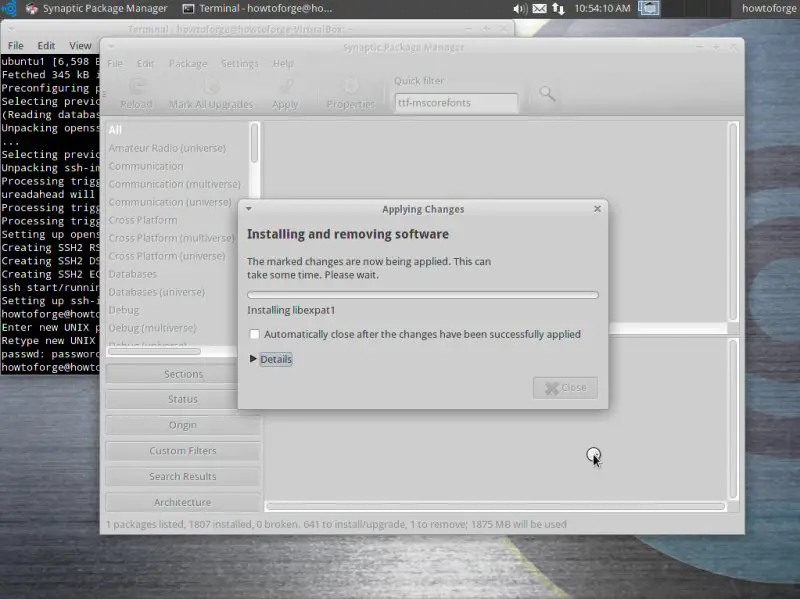Click the search magnifier icon in Synaptic
The height and width of the screenshot is (599, 800).
tap(547, 93)
